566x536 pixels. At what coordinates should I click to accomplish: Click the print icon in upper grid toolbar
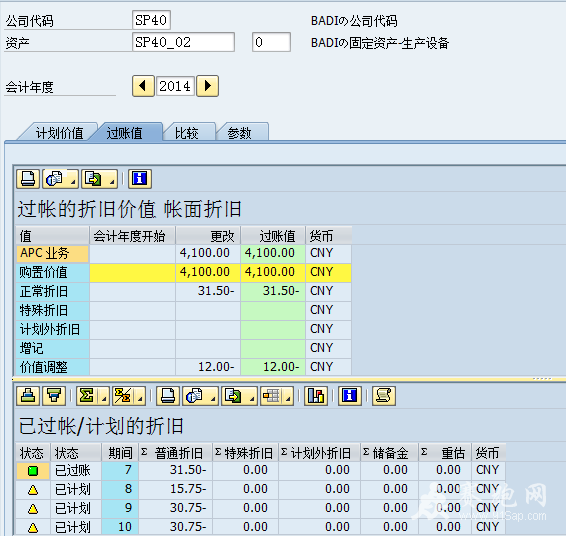click(x=28, y=179)
